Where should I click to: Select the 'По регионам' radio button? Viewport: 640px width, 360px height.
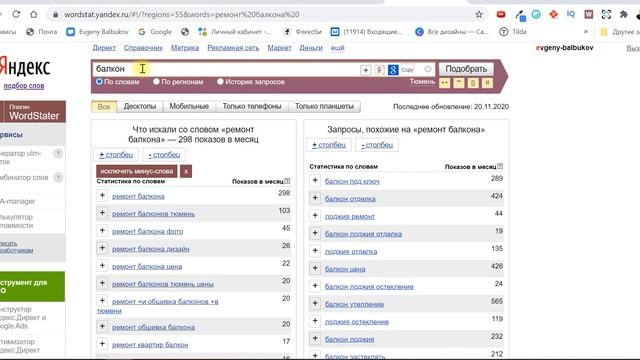(156, 82)
